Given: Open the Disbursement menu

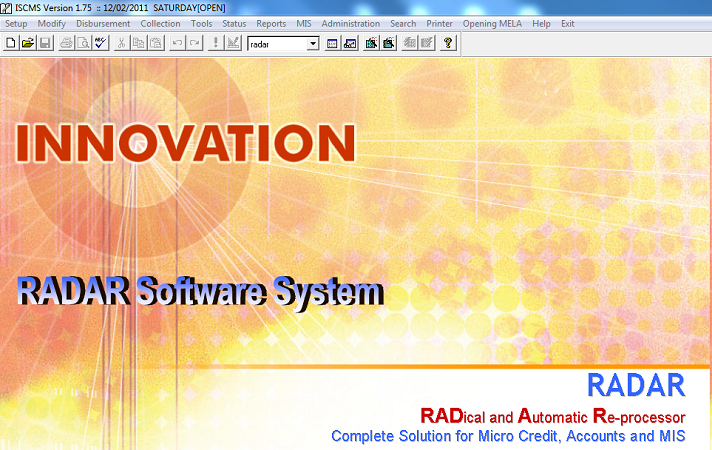Looking at the screenshot, I should tap(103, 23).
